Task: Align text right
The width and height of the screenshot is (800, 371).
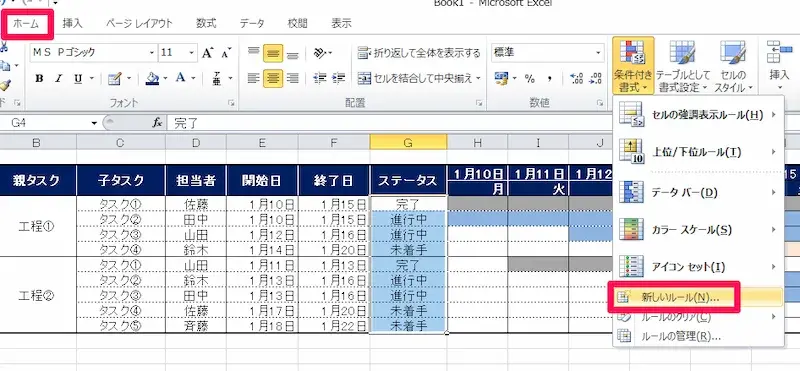Action: 292,79
